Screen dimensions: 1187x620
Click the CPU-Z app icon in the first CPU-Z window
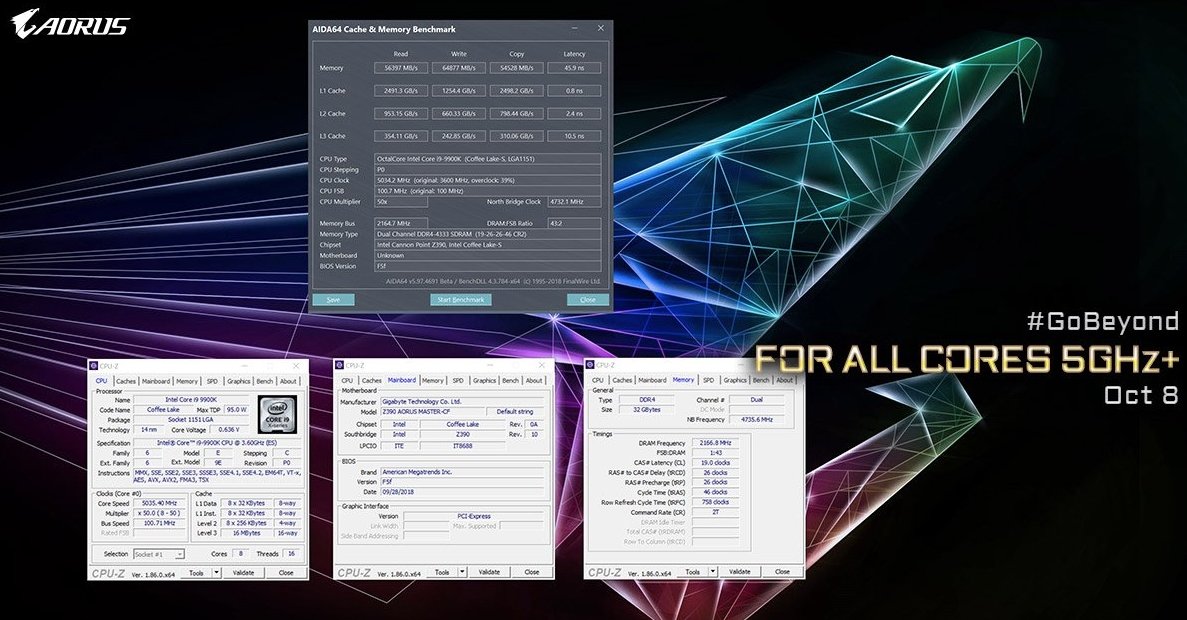click(95, 366)
